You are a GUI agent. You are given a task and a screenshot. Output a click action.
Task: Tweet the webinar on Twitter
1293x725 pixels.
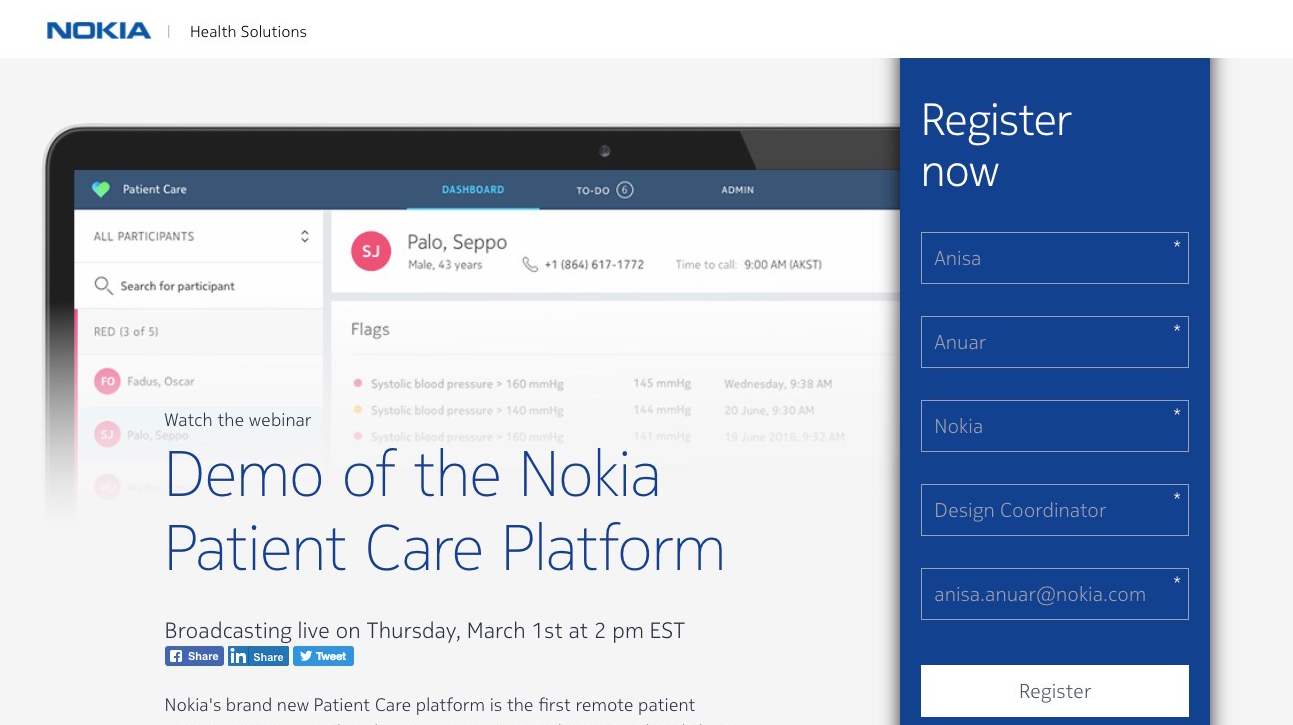pyautogui.click(x=323, y=656)
